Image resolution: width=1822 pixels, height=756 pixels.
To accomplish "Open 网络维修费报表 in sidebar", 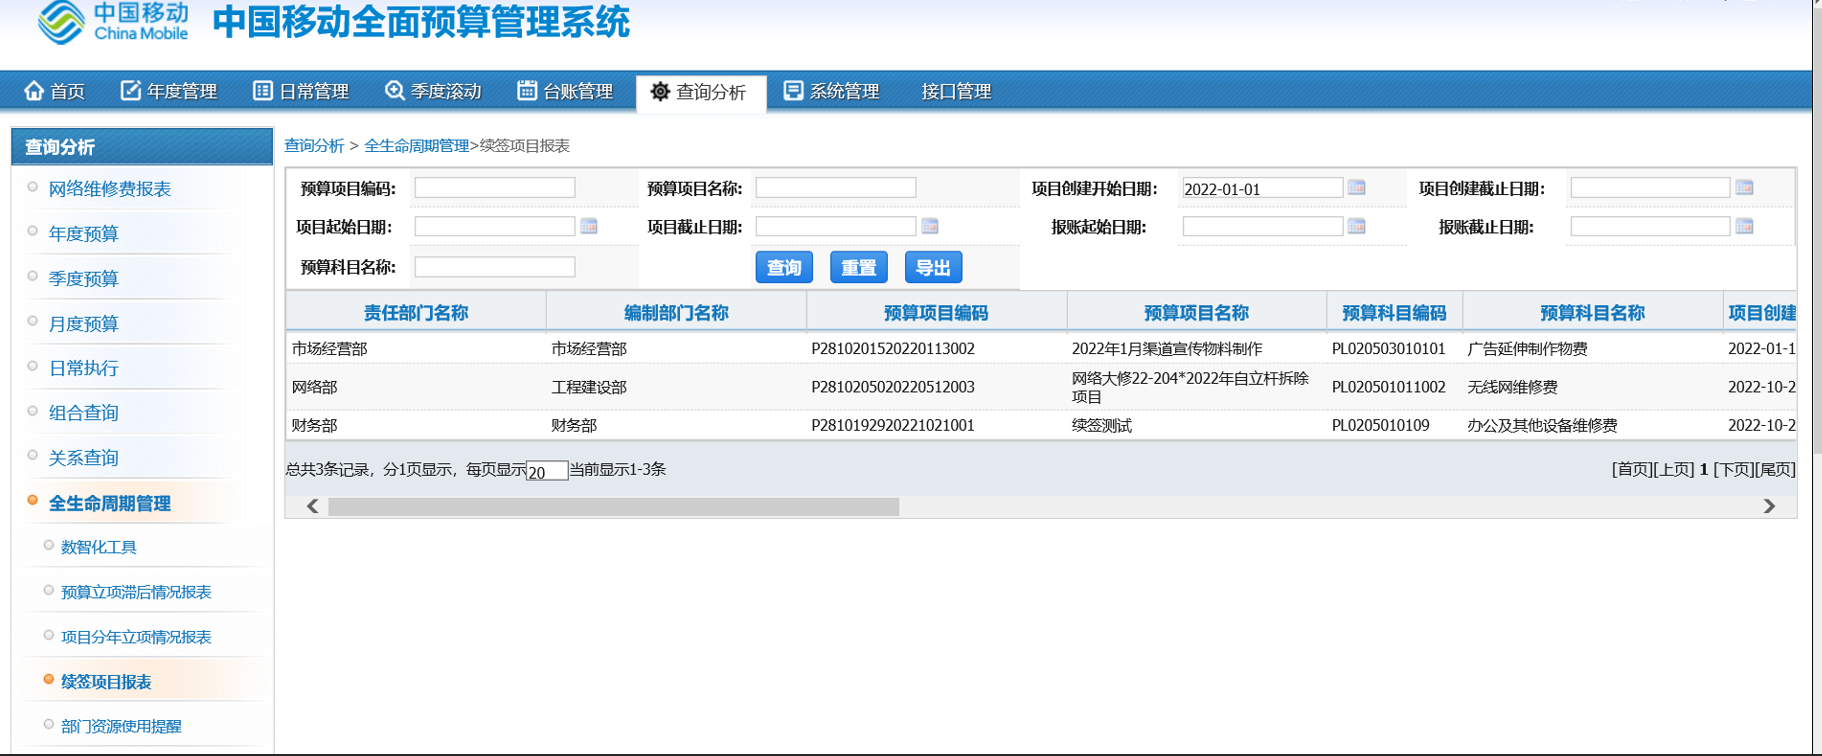I will coord(110,189).
